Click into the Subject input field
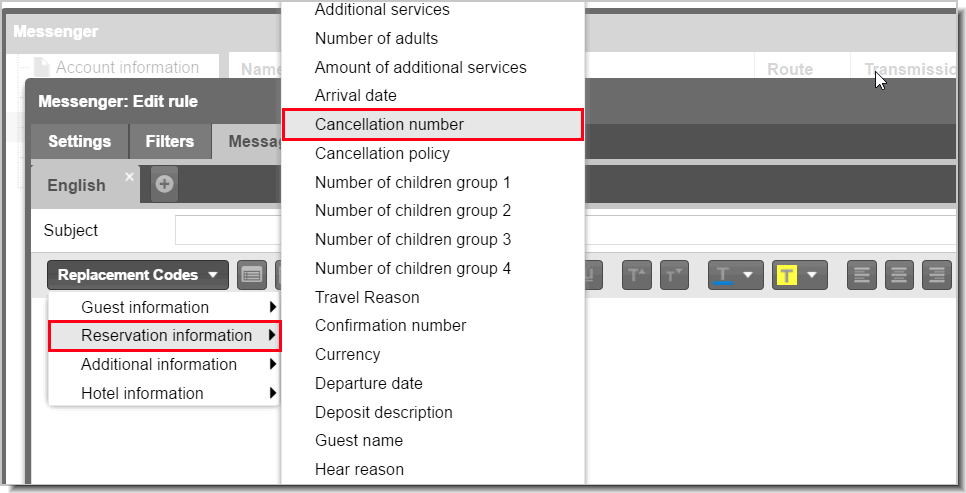 (566, 230)
